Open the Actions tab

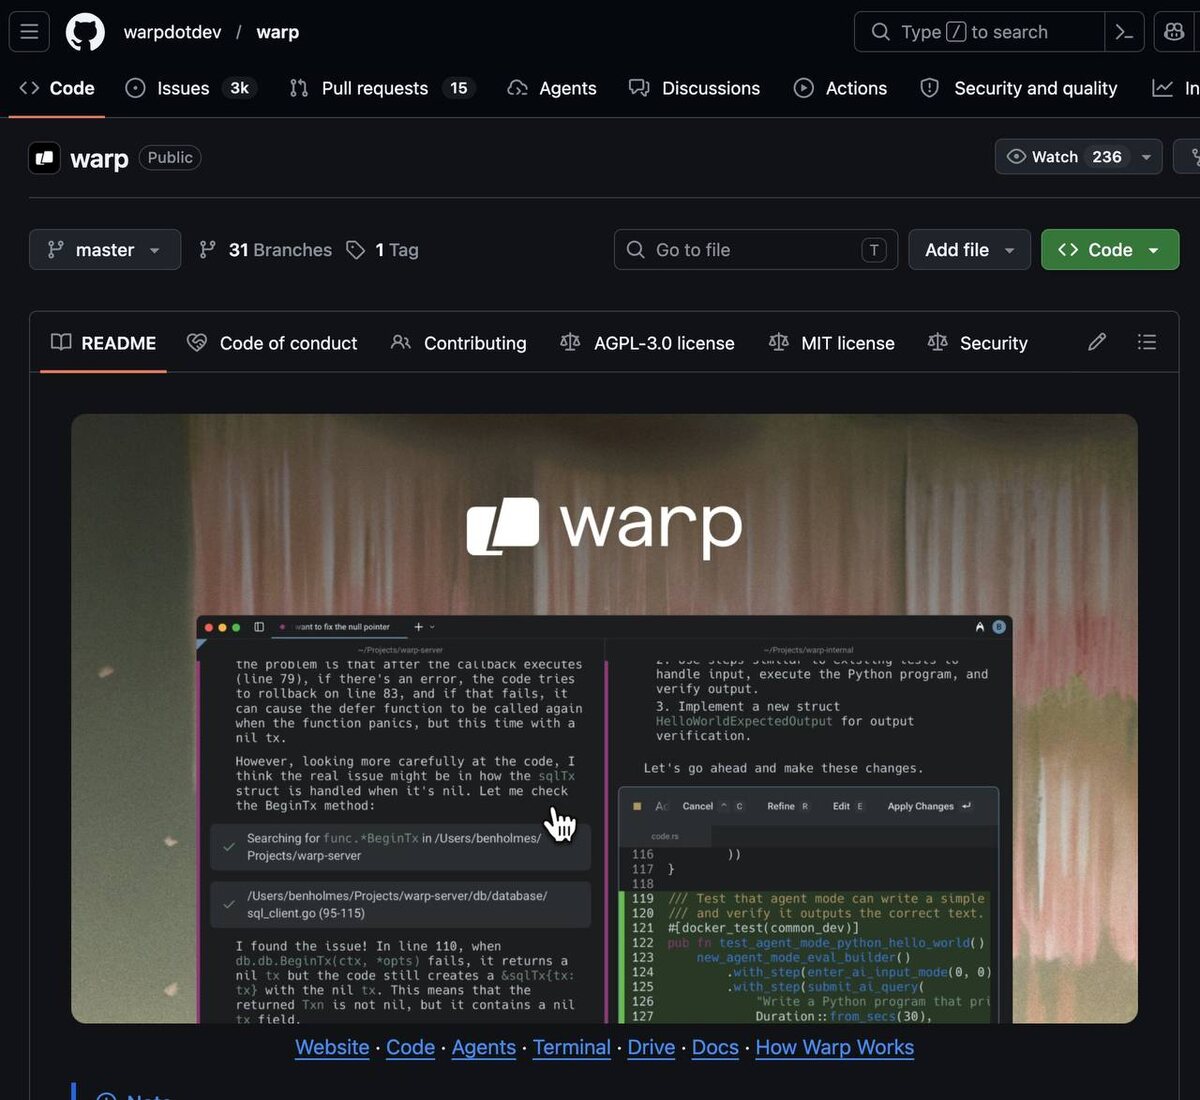tap(840, 88)
